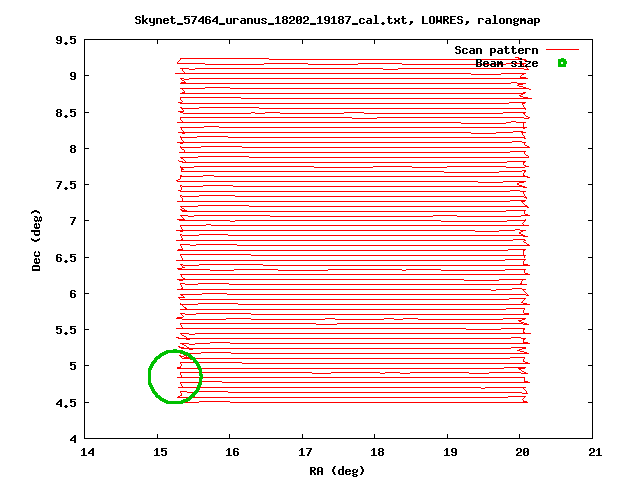Click the y-axis tick label 4
The width and height of the screenshot is (640, 480).
tap(73, 439)
